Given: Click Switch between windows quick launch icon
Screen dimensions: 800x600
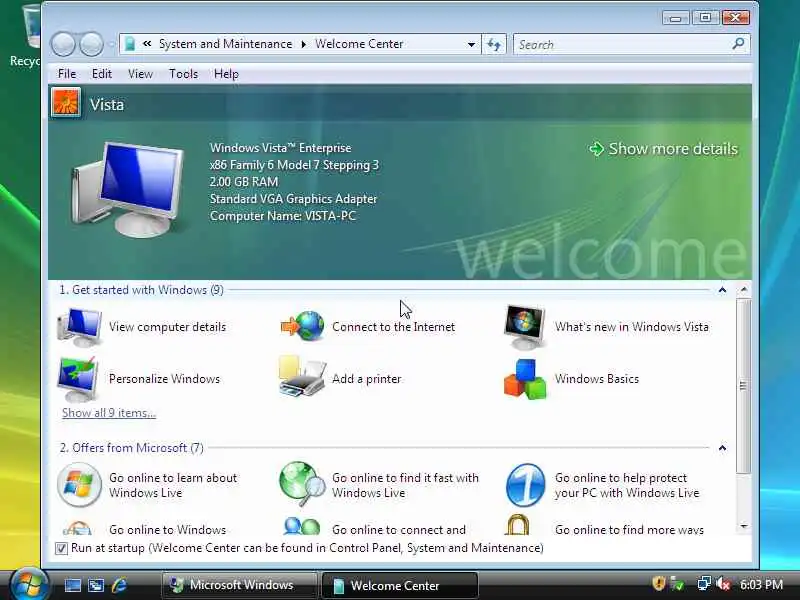Looking at the screenshot, I should (96, 585).
